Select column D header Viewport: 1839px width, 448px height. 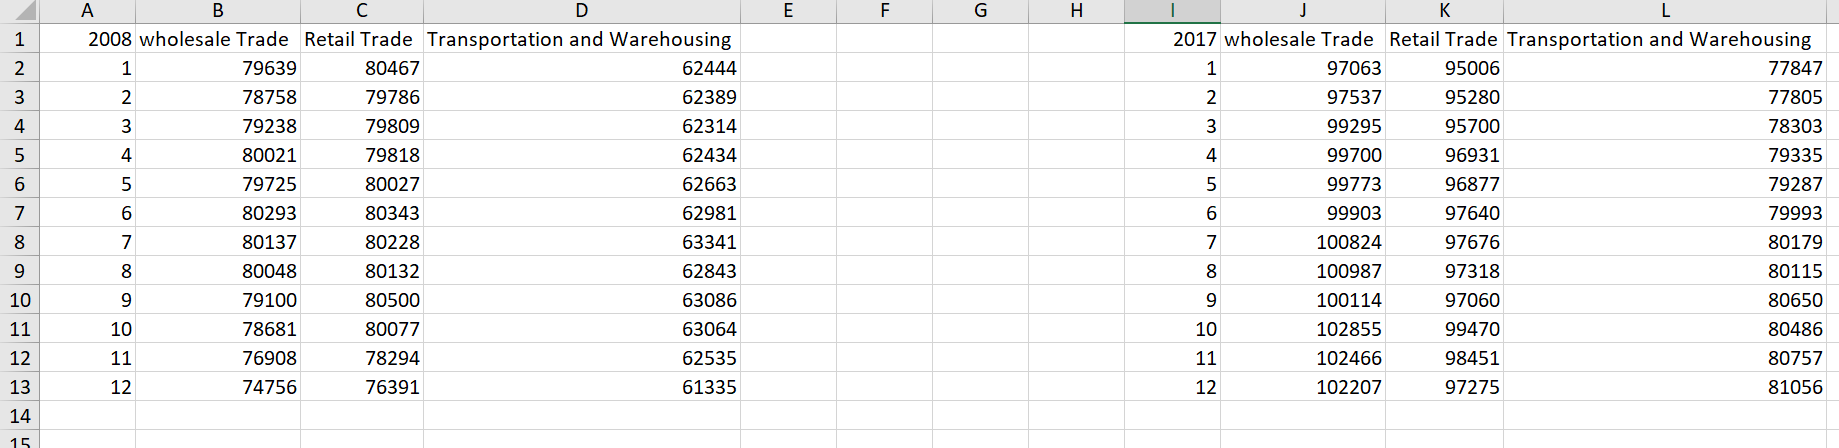[x=582, y=11]
